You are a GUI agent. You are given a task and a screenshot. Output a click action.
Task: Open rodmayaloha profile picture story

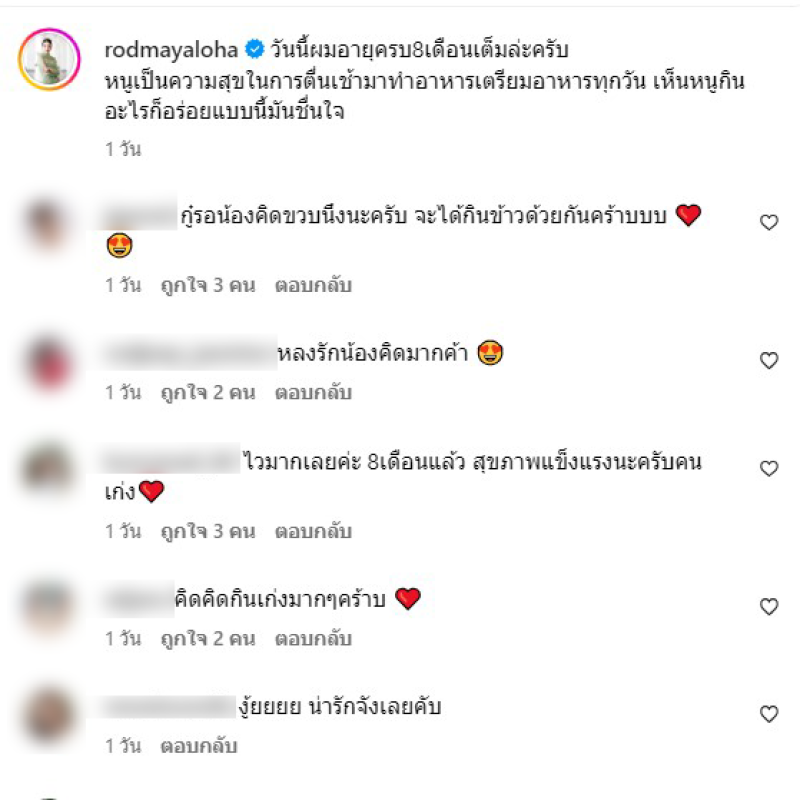49,59
